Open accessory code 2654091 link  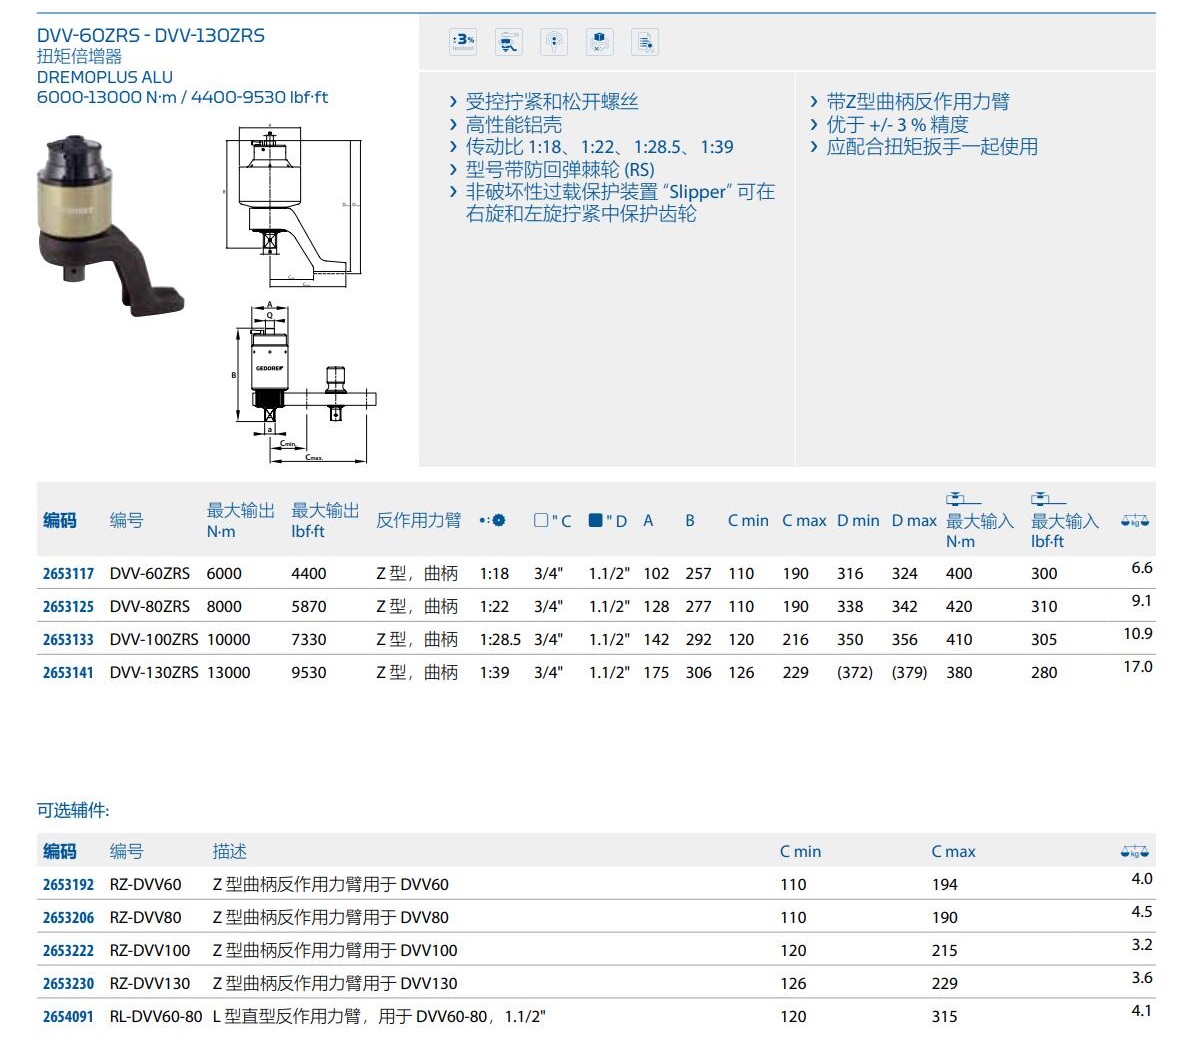(x=68, y=1017)
